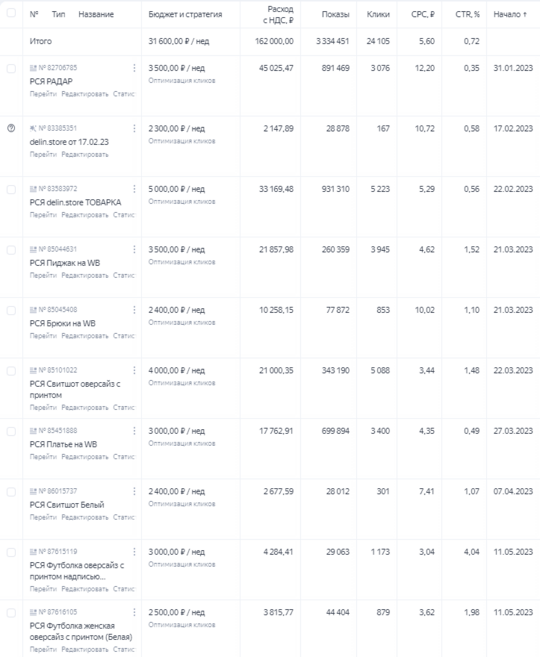Open kebab menu for РСЯ delin.store ТОВАРКА
The image size is (540, 657).
pyautogui.click(x=134, y=189)
